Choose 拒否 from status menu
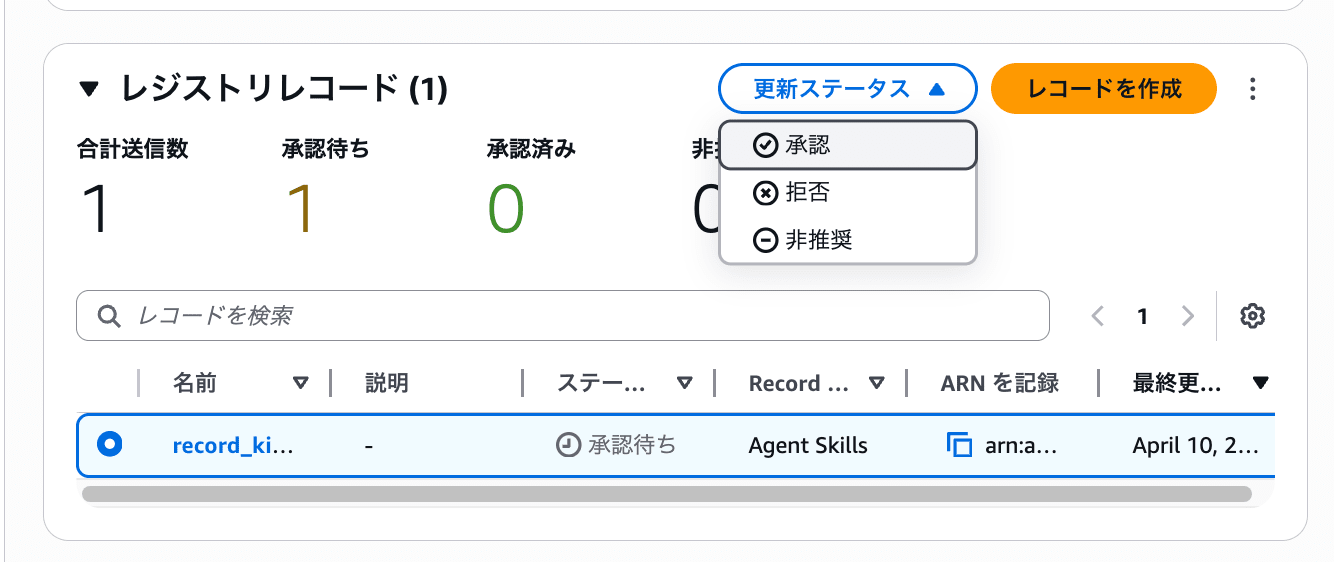This screenshot has width=1334, height=562. click(x=847, y=193)
